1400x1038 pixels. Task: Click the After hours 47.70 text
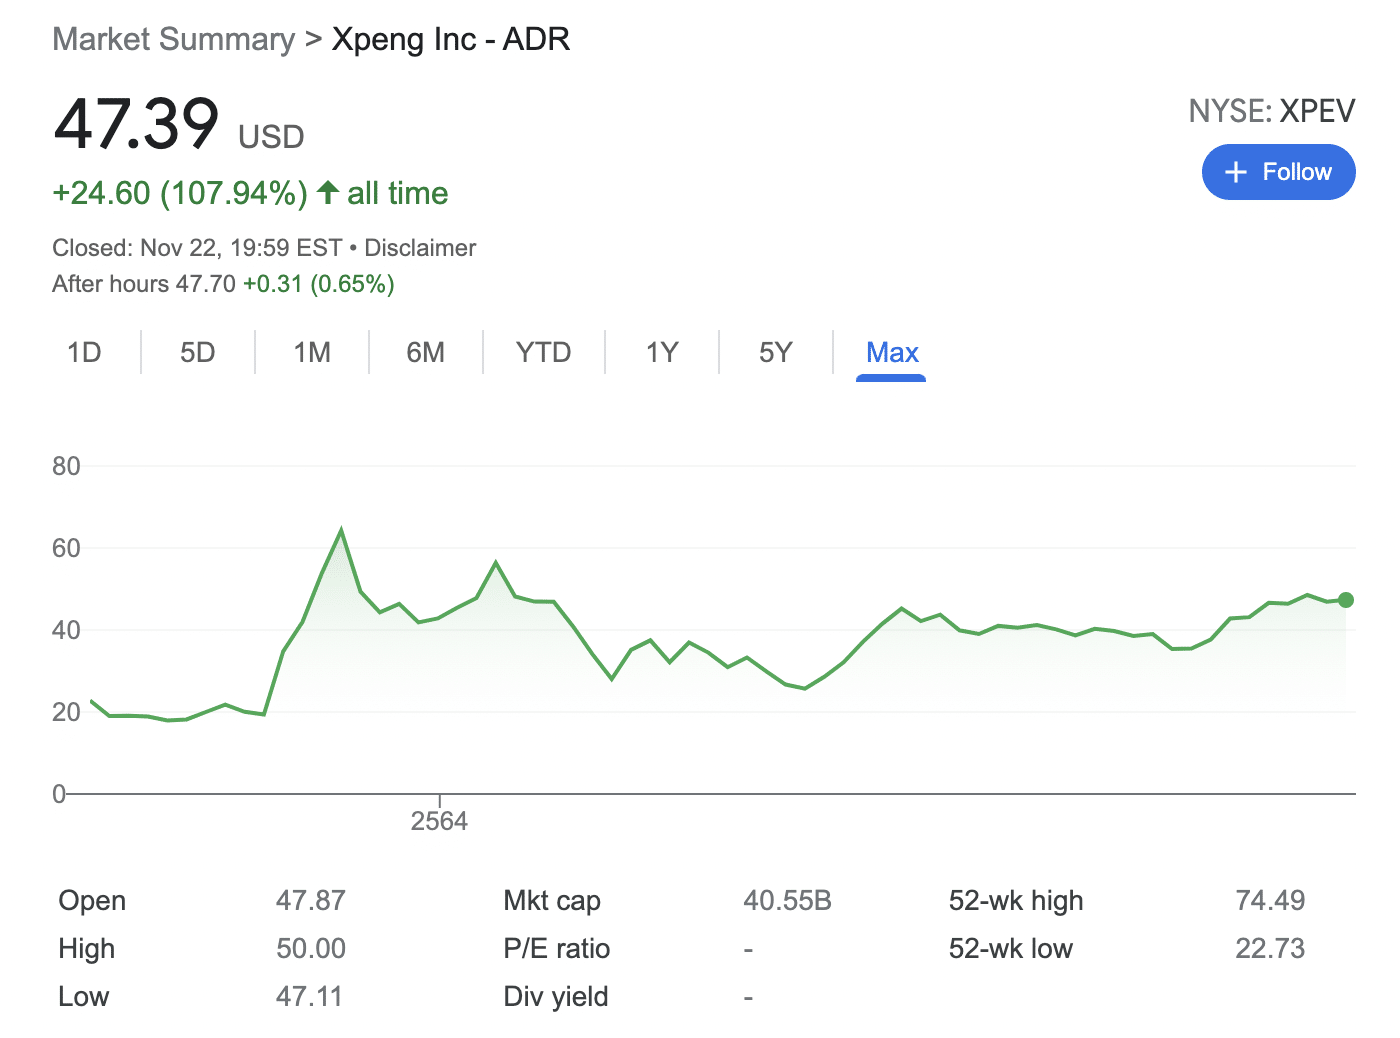pos(144,284)
